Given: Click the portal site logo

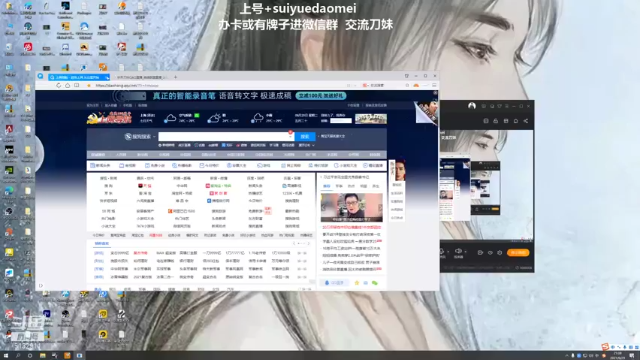Looking at the screenshot, I should [109, 118].
